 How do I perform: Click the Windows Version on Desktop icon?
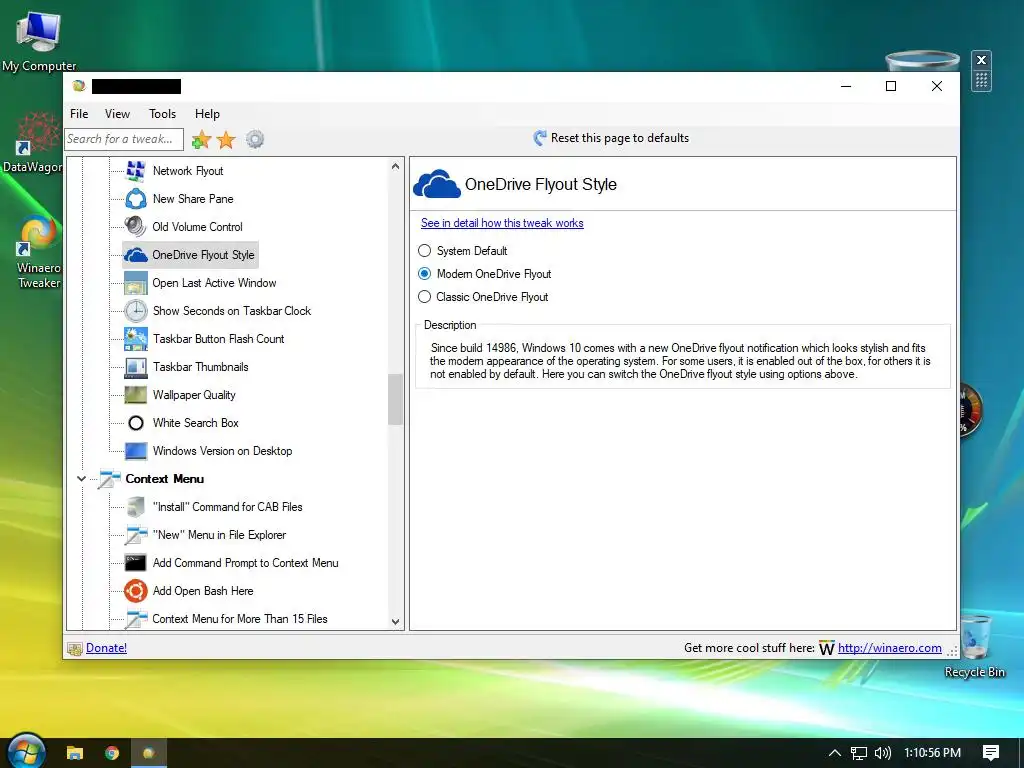click(136, 451)
